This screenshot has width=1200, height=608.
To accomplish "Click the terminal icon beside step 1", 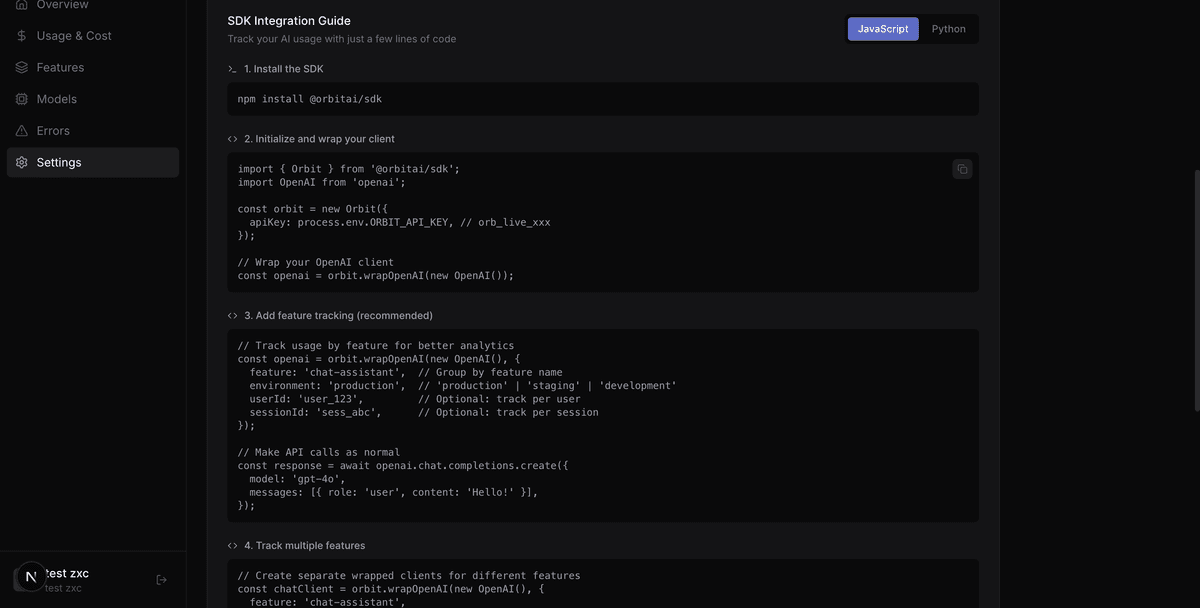I will (x=231, y=68).
